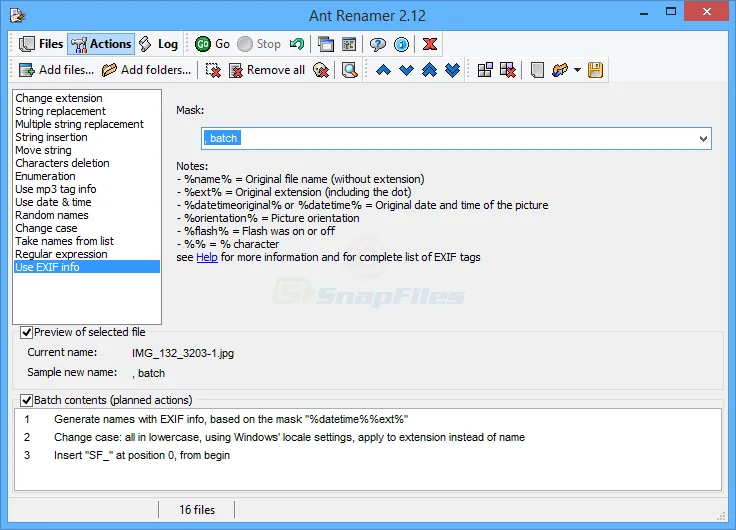
Task: Open the Log tab
Action: (159, 44)
